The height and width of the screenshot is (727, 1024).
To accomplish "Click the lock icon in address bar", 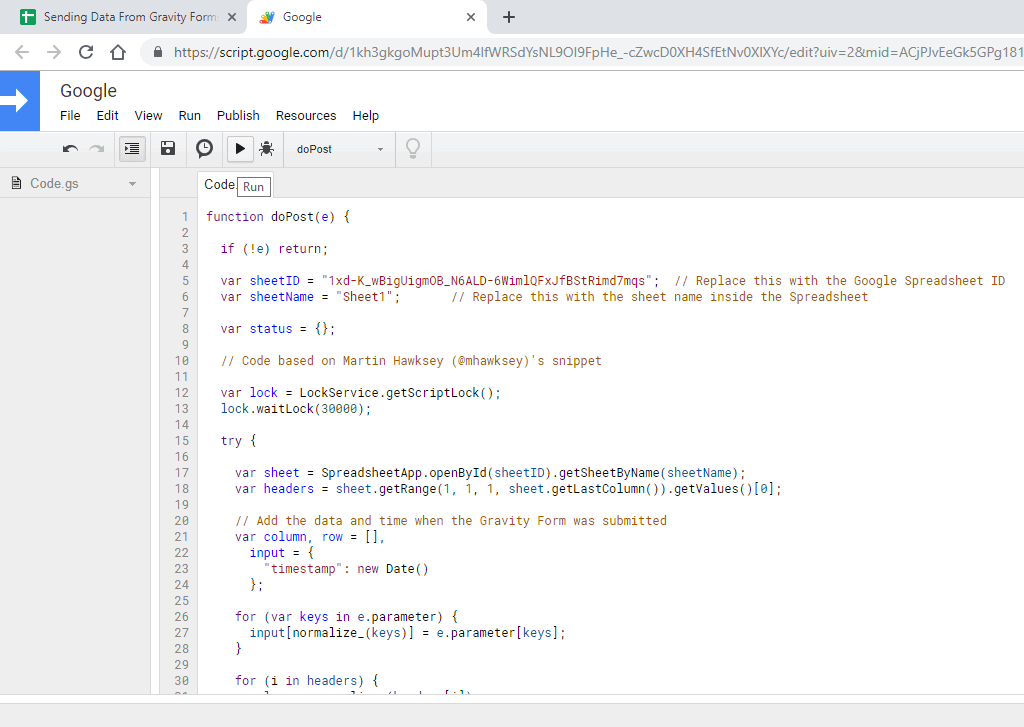I will click(x=157, y=52).
